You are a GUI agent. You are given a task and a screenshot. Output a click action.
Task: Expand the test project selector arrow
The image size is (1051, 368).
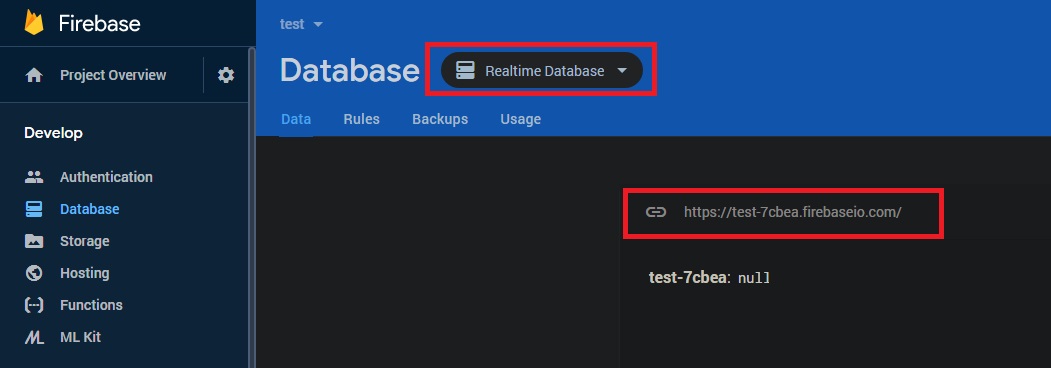[x=318, y=24]
